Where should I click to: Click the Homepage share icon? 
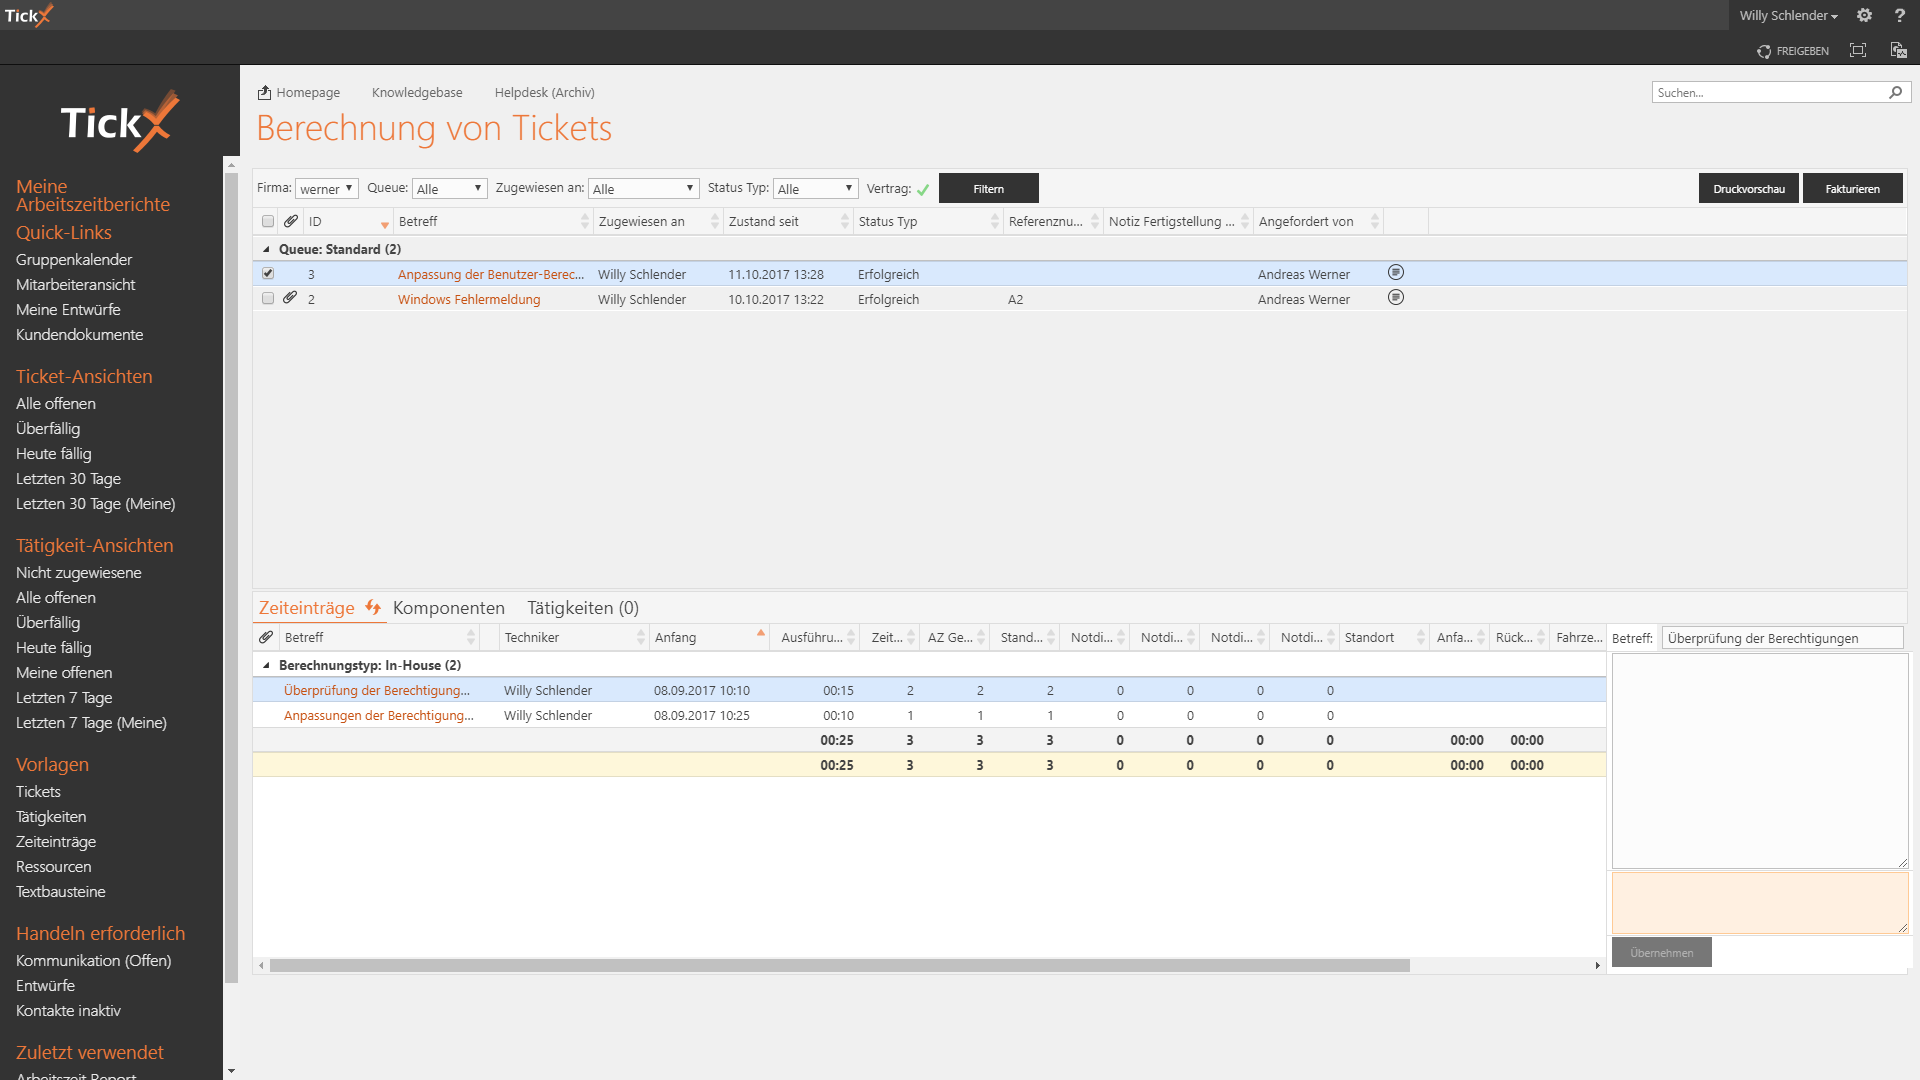click(264, 92)
